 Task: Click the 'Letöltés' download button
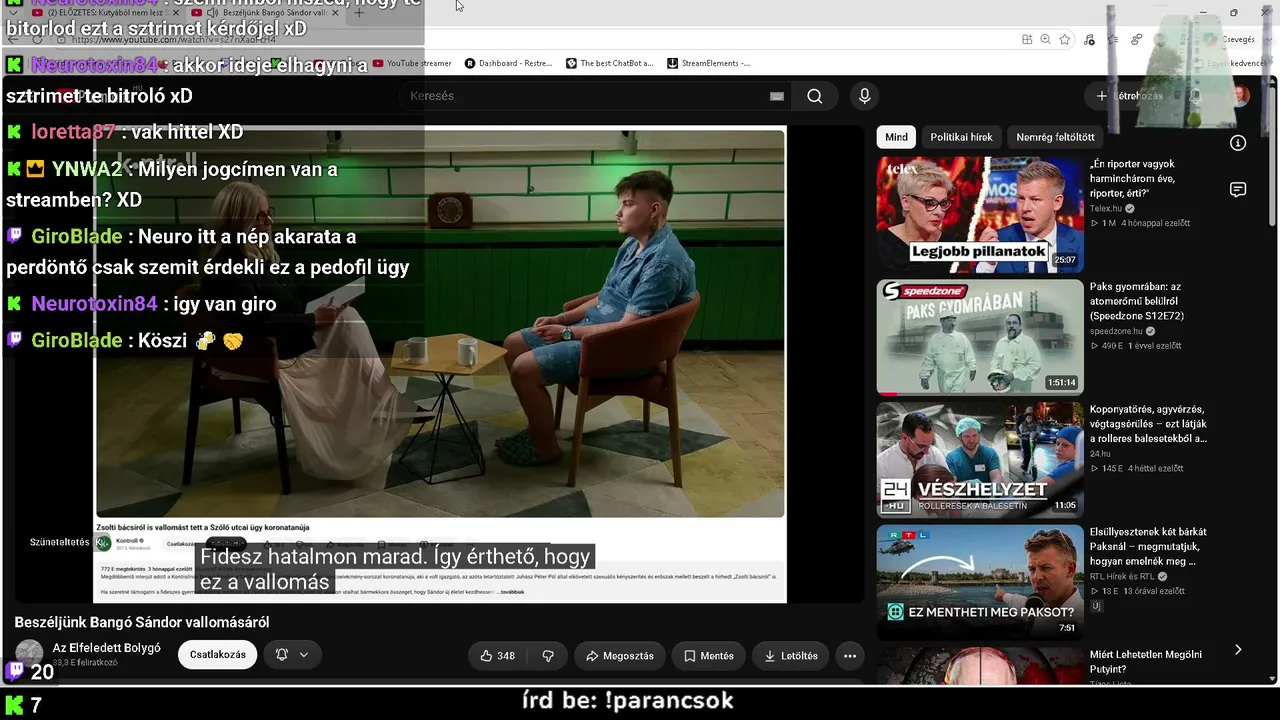[x=791, y=656]
